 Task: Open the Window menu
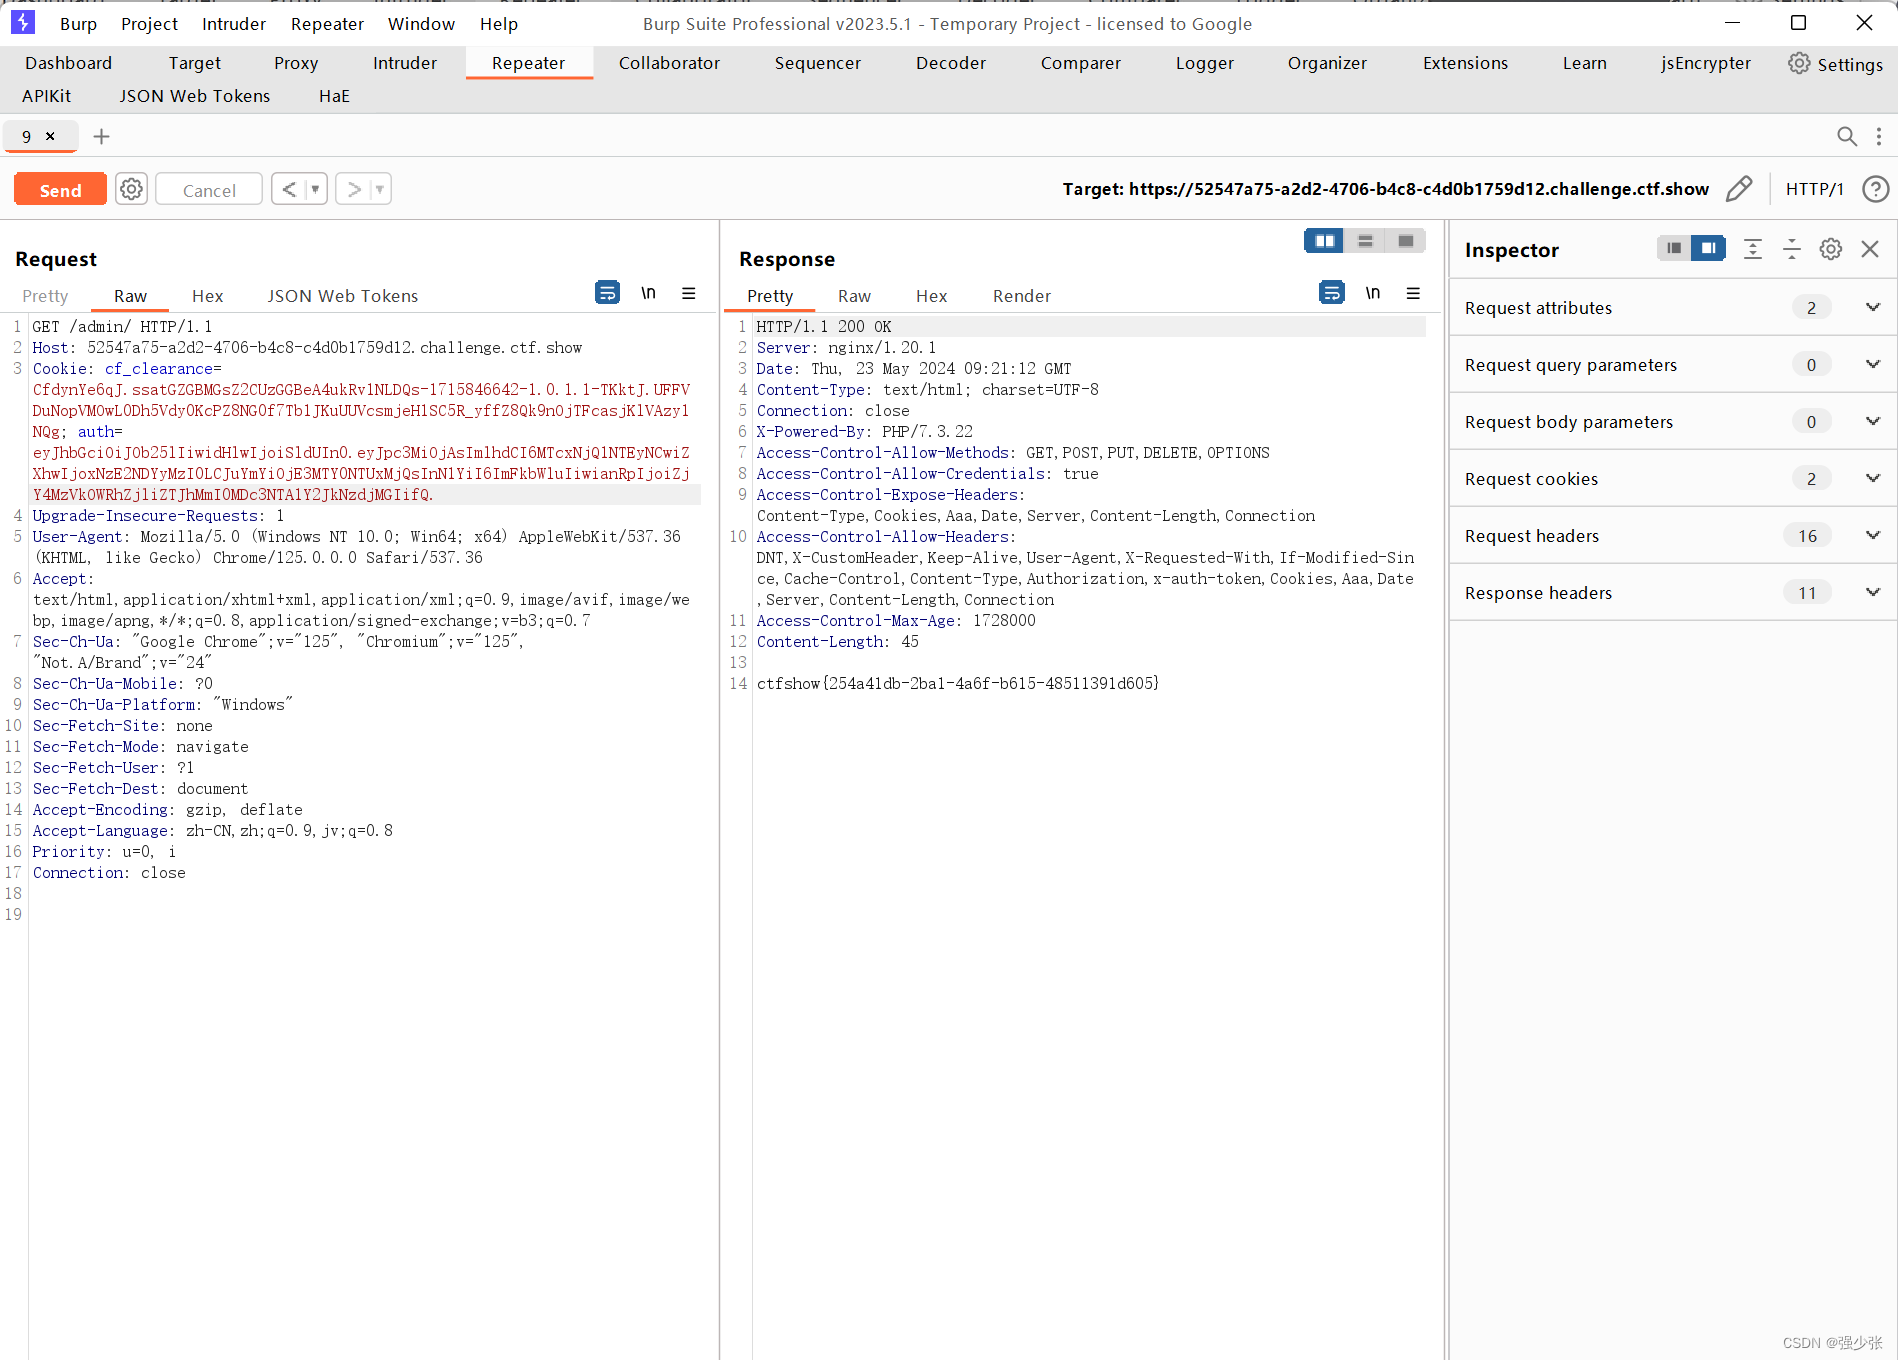point(421,24)
